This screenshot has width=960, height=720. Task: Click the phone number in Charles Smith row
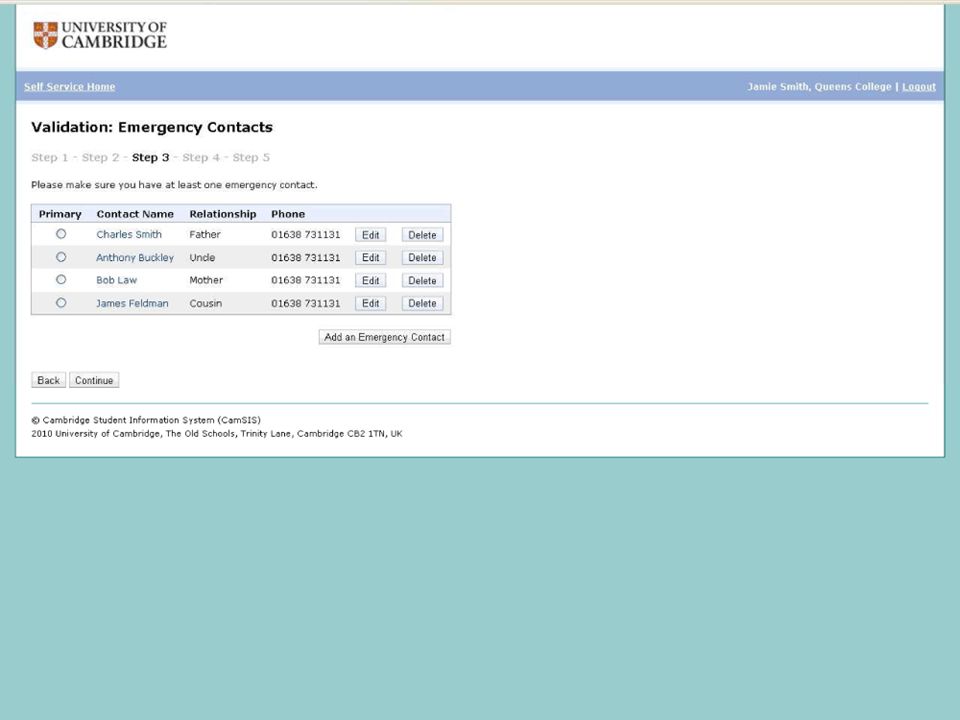pos(306,234)
